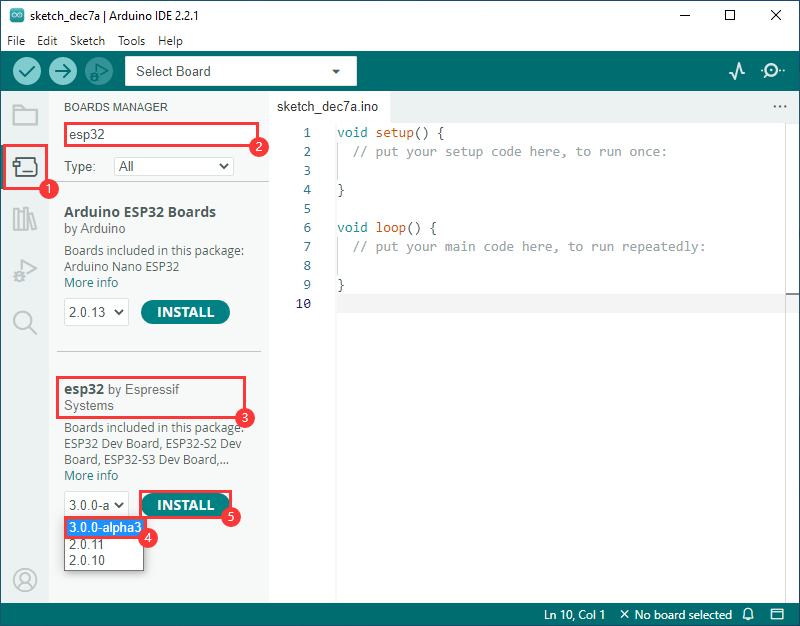Open More info for Arduino ESP32 Boards
This screenshot has height=626, width=800.
pyautogui.click(x=91, y=283)
